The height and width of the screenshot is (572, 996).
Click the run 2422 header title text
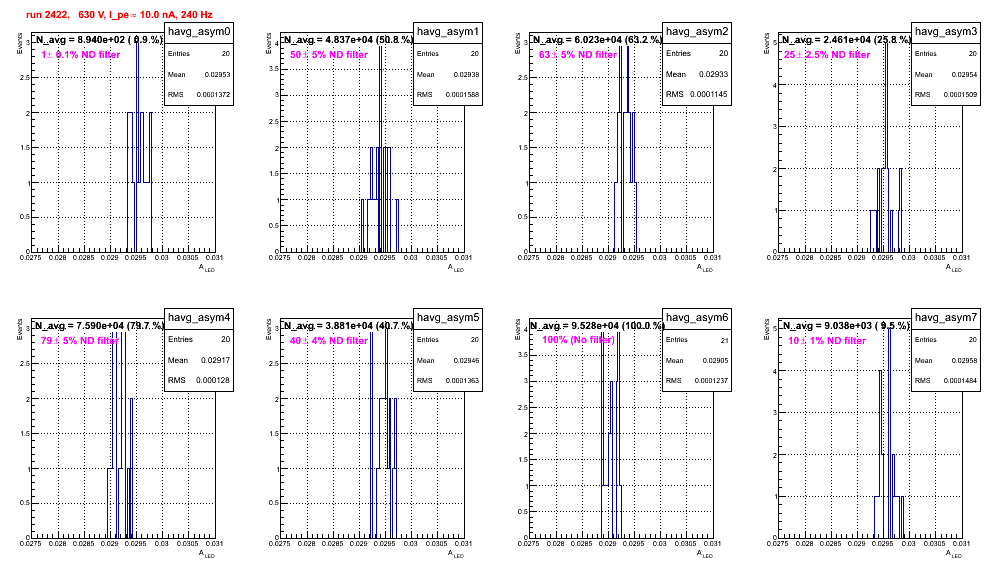(119, 15)
